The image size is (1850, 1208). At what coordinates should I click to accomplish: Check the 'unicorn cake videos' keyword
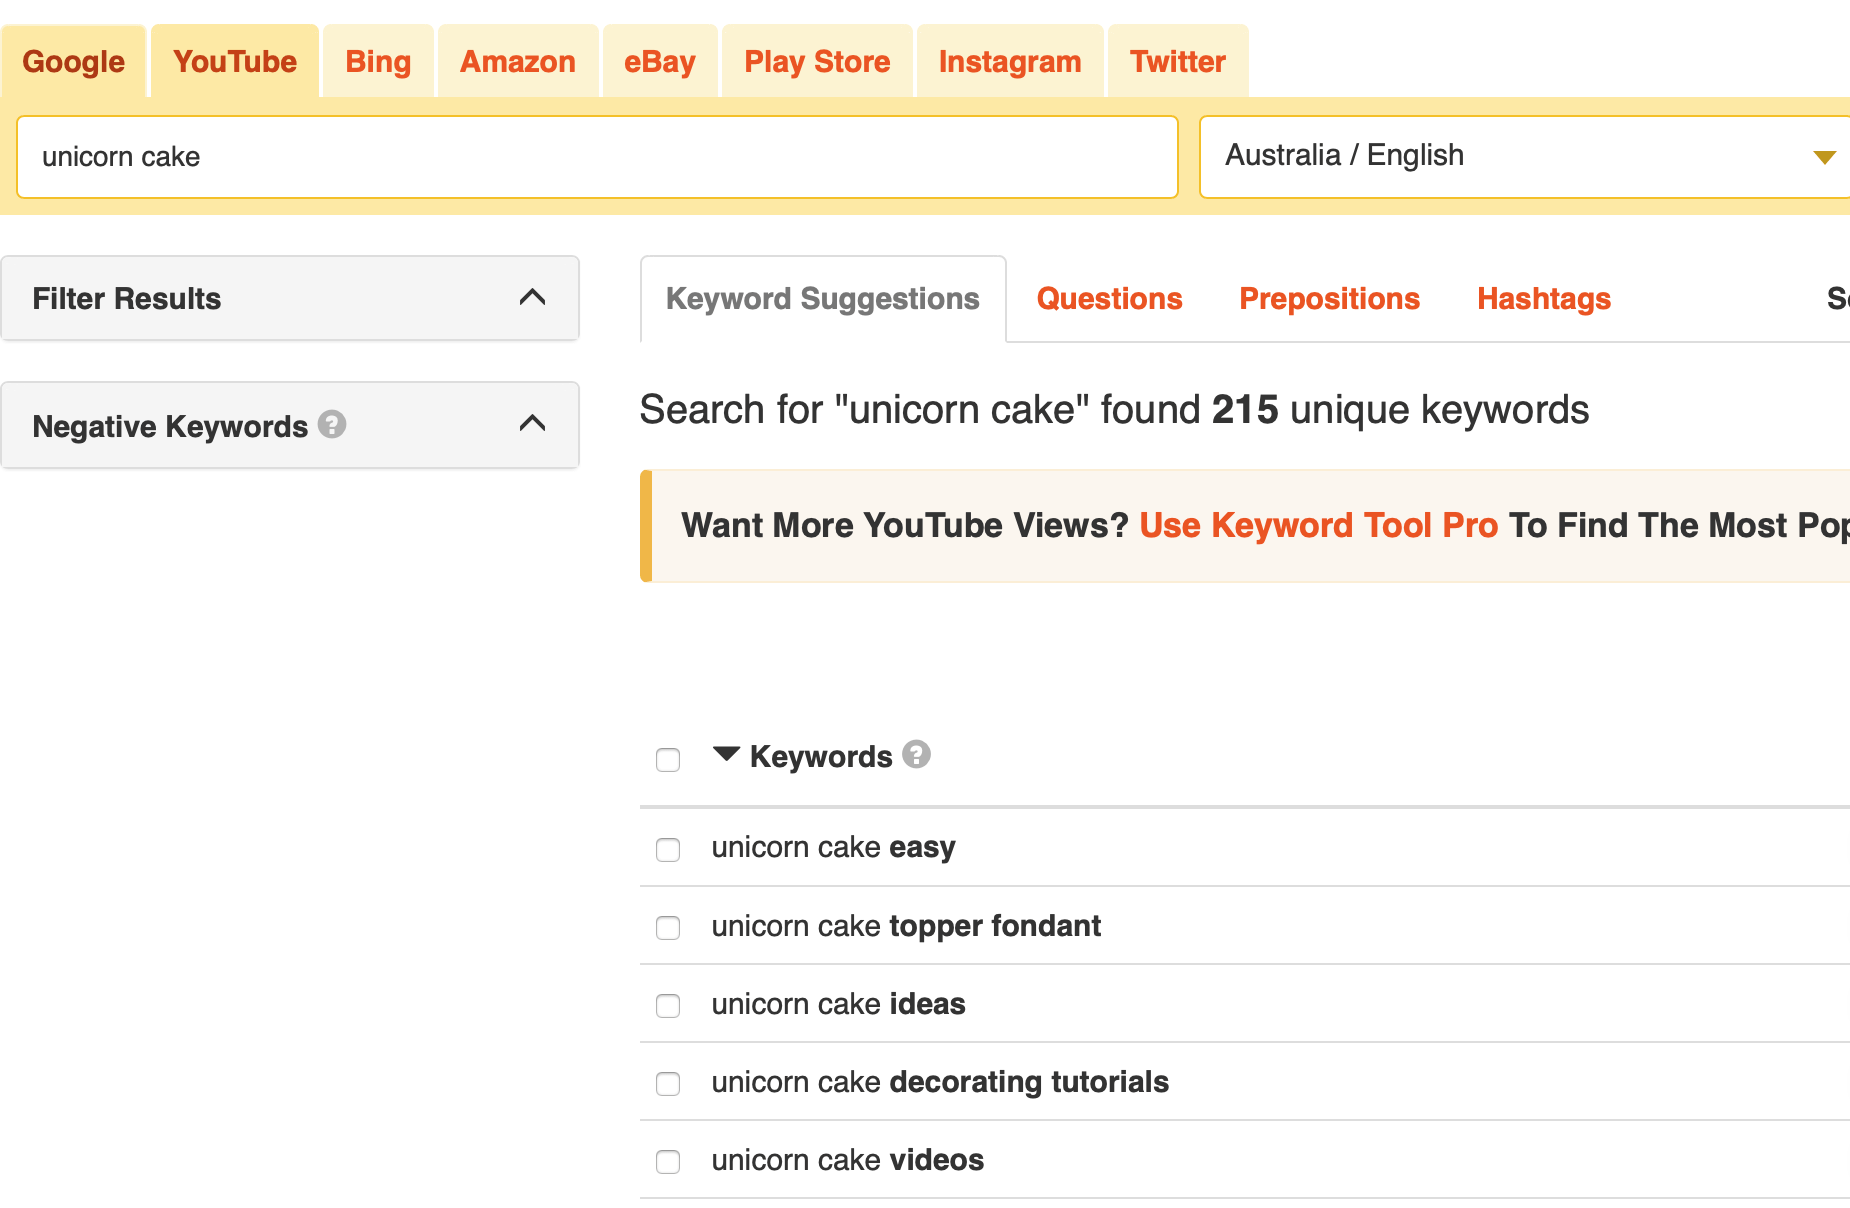pyautogui.click(x=668, y=1162)
